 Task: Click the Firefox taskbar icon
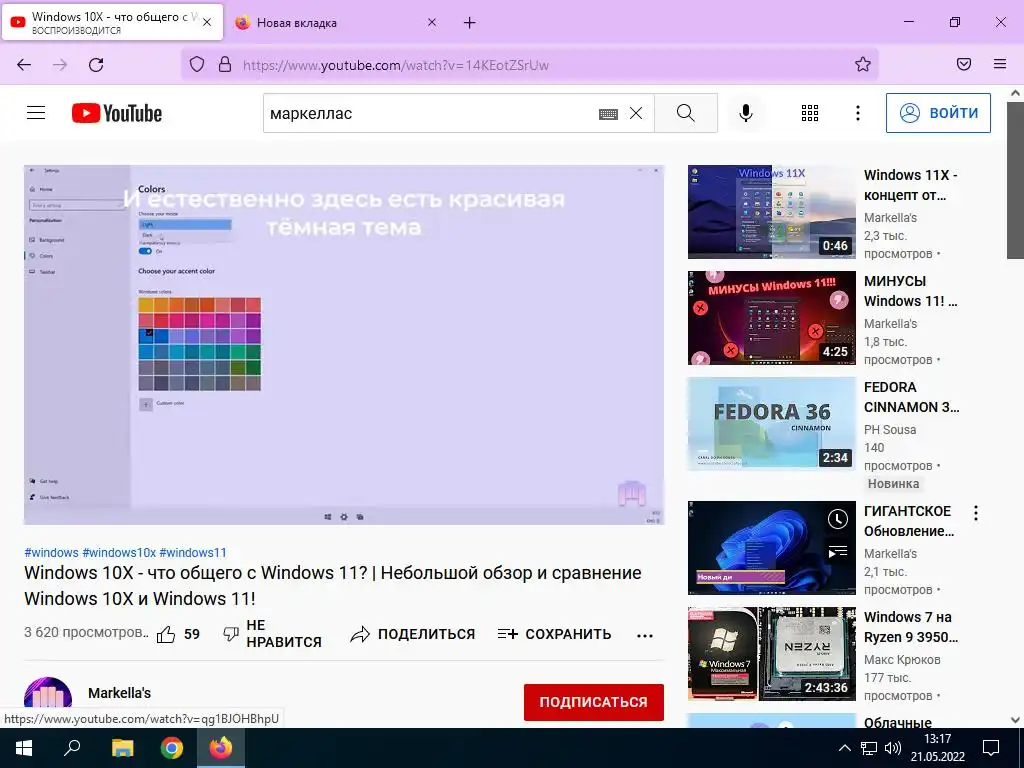(221, 748)
